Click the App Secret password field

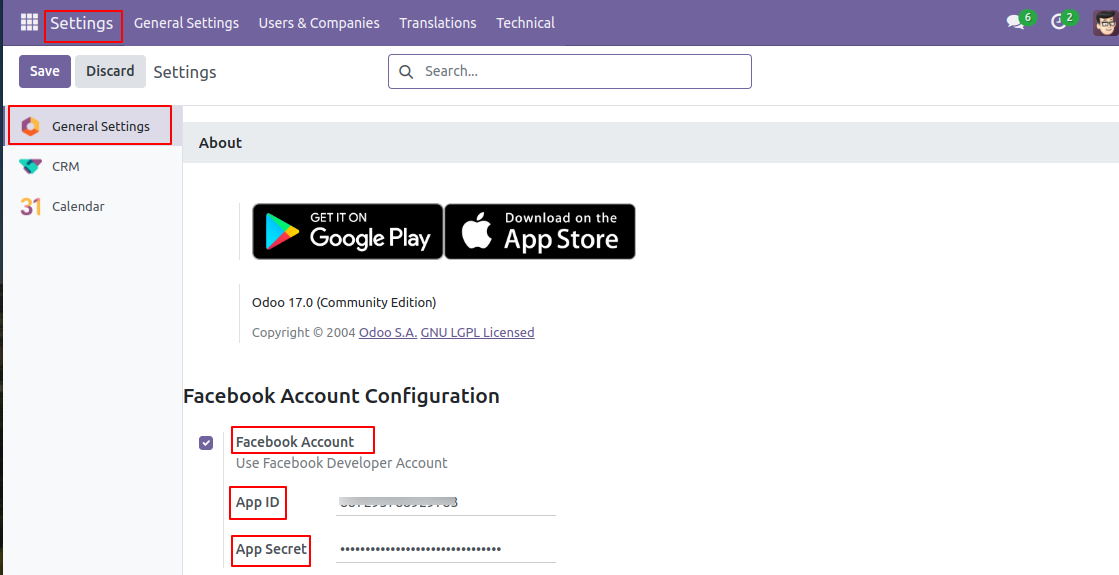pos(445,549)
